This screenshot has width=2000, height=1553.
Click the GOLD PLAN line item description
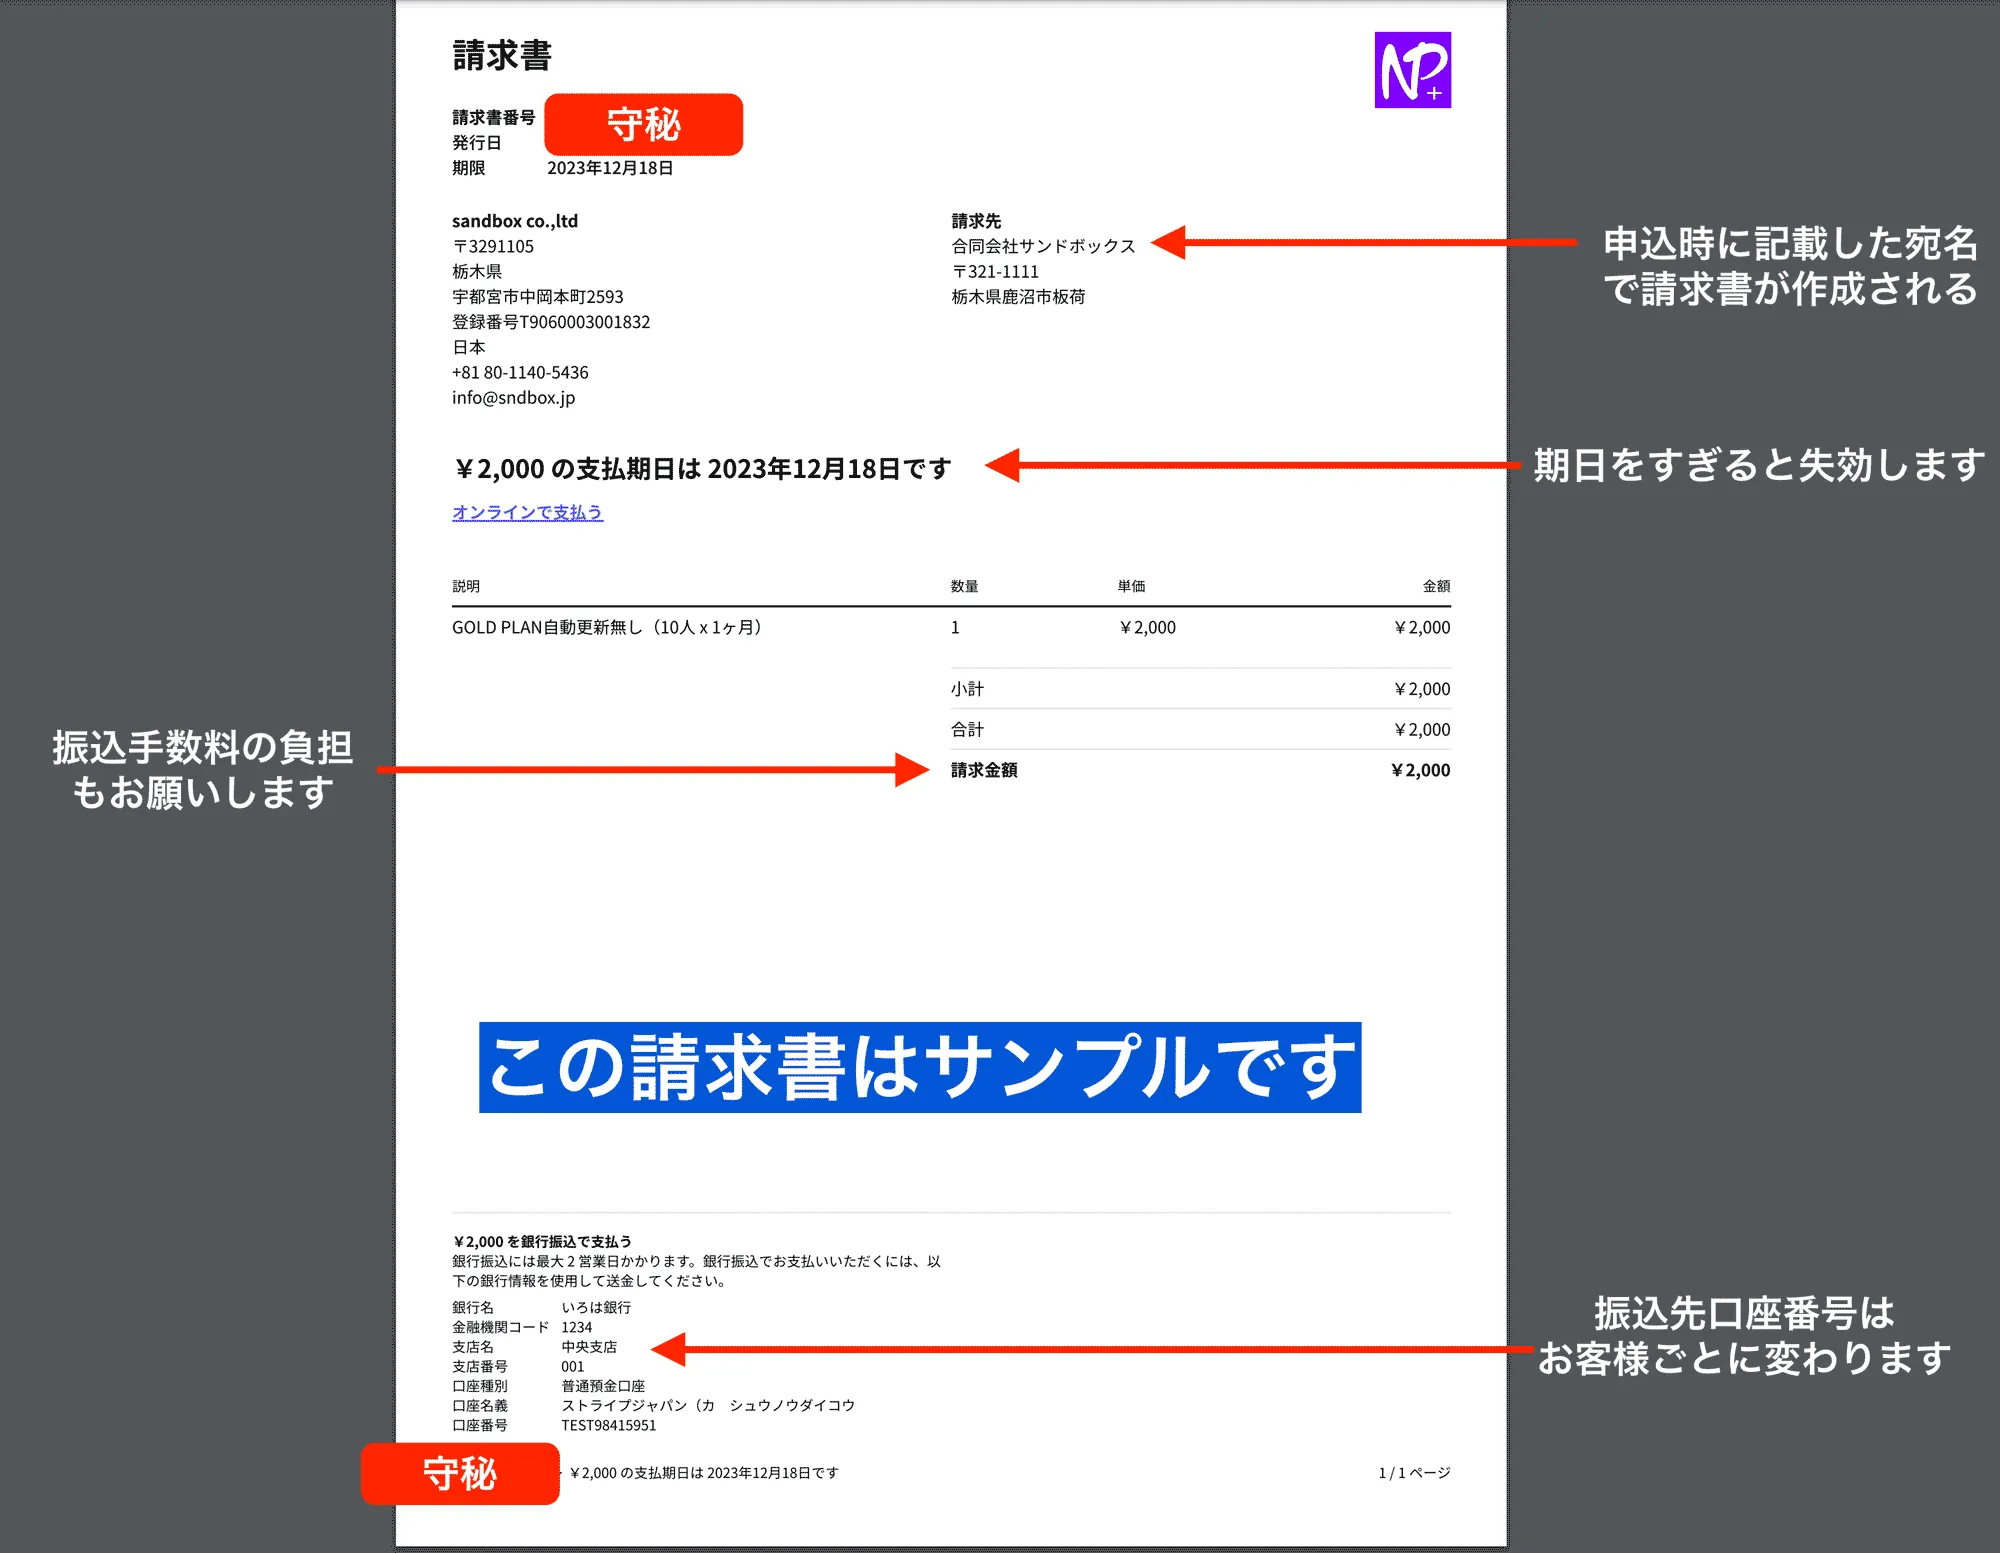(x=605, y=628)
